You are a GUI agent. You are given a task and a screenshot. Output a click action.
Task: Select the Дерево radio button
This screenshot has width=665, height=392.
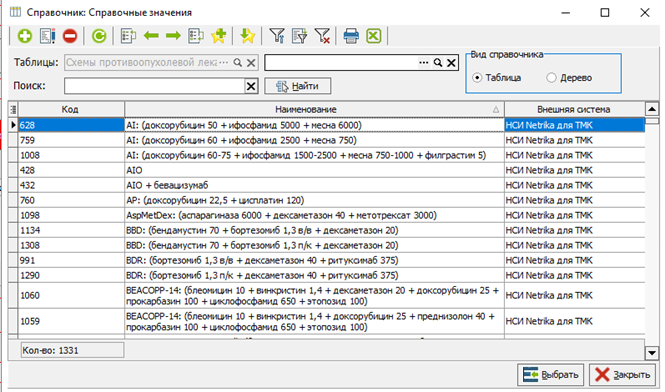pos(551,78)
